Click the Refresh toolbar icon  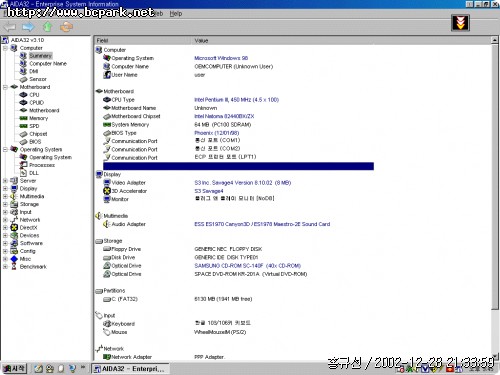67,27
